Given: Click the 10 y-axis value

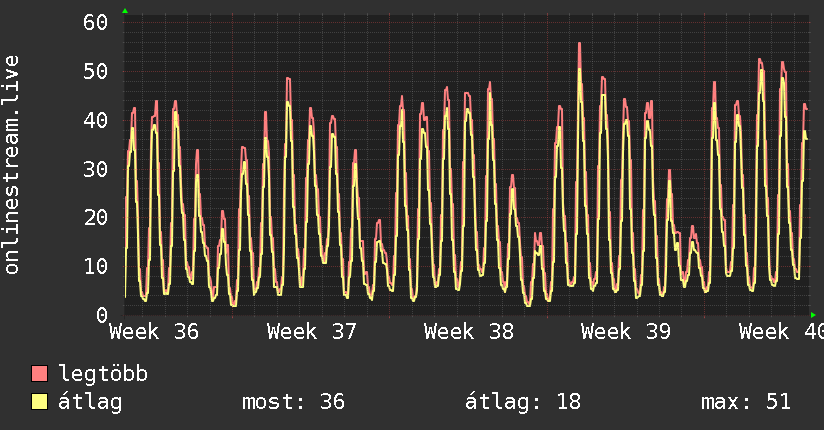Looking at the screenshot, I should (x=96, y=267).
